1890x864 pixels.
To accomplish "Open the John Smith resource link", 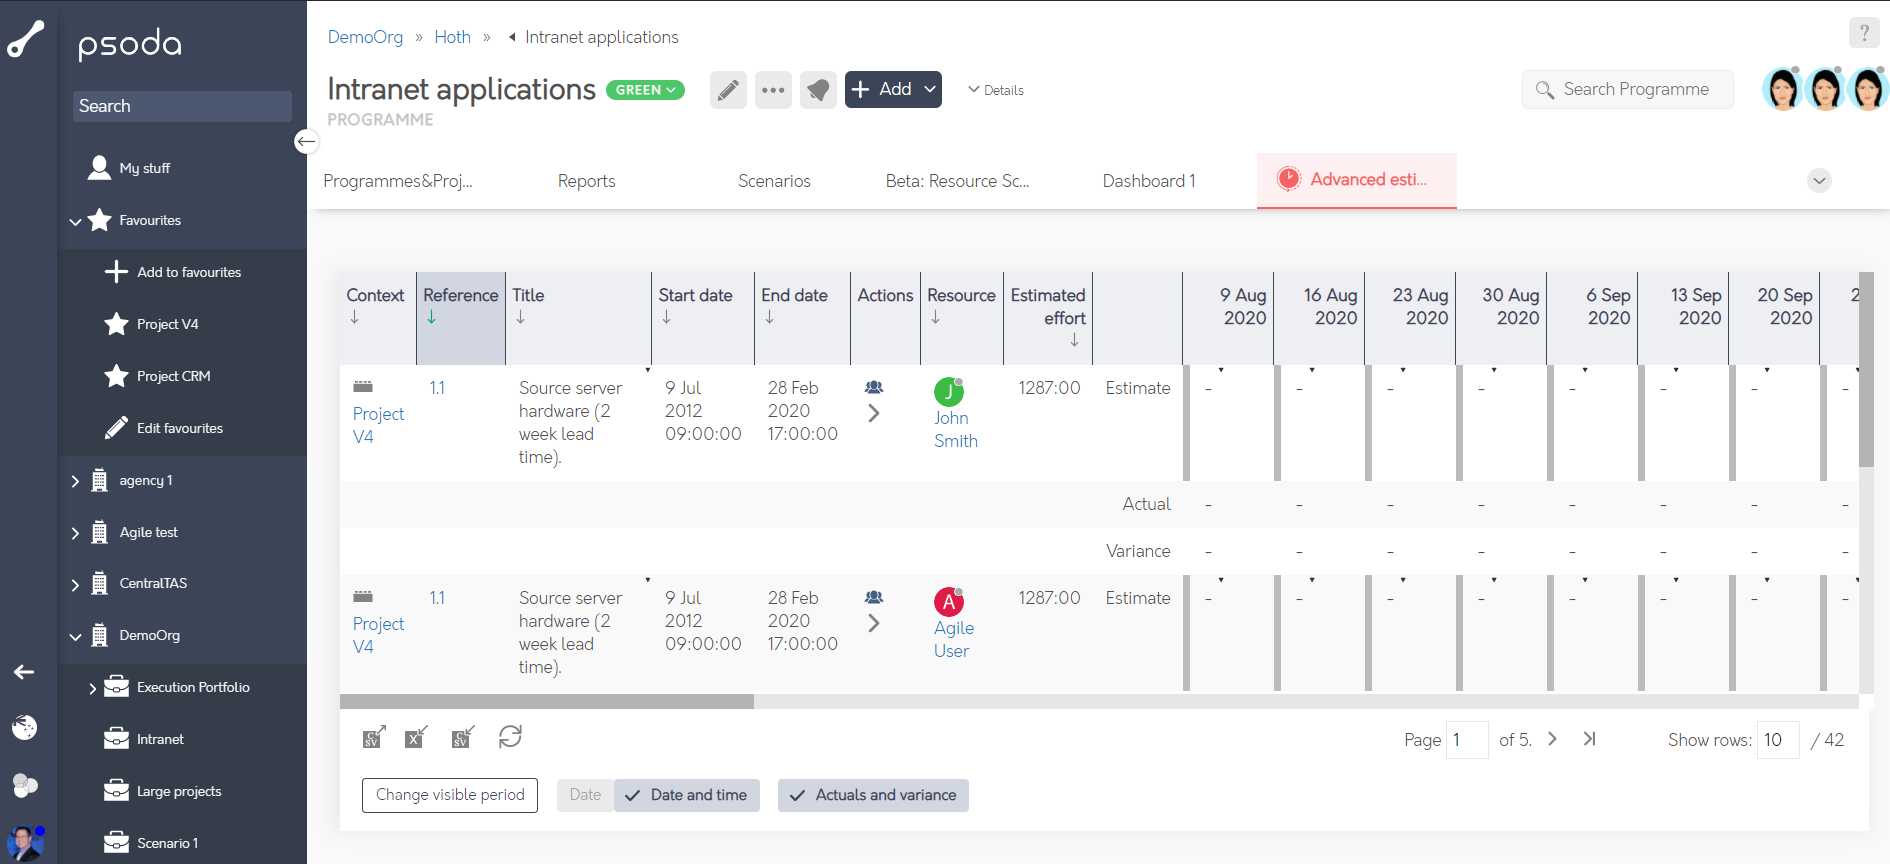I will pyautogui.click(x=955, y=429).
